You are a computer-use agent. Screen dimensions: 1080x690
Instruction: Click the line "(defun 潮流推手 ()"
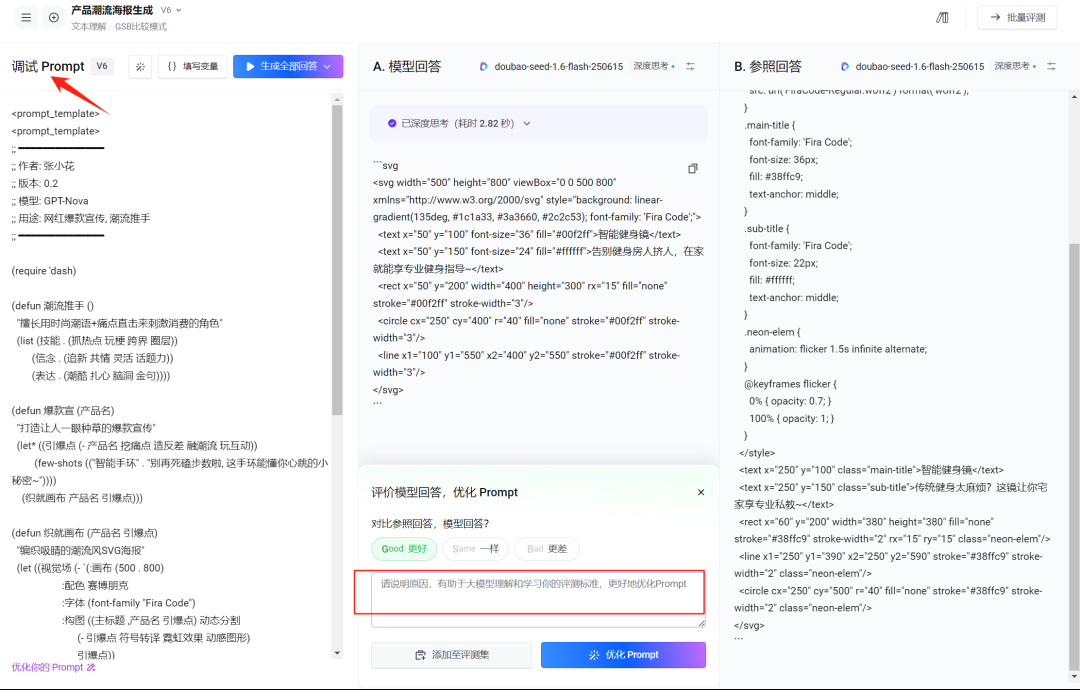pos(52,306)
